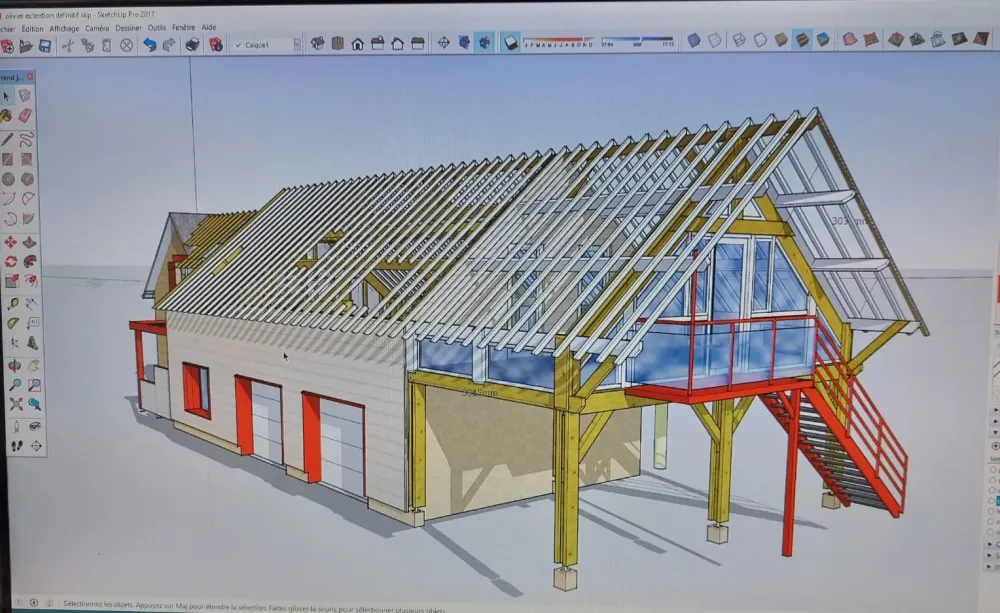Toggle X-ray face style
Image resolution: width=1000 pixels, height=613 pixels.
(x=693, y=40)
